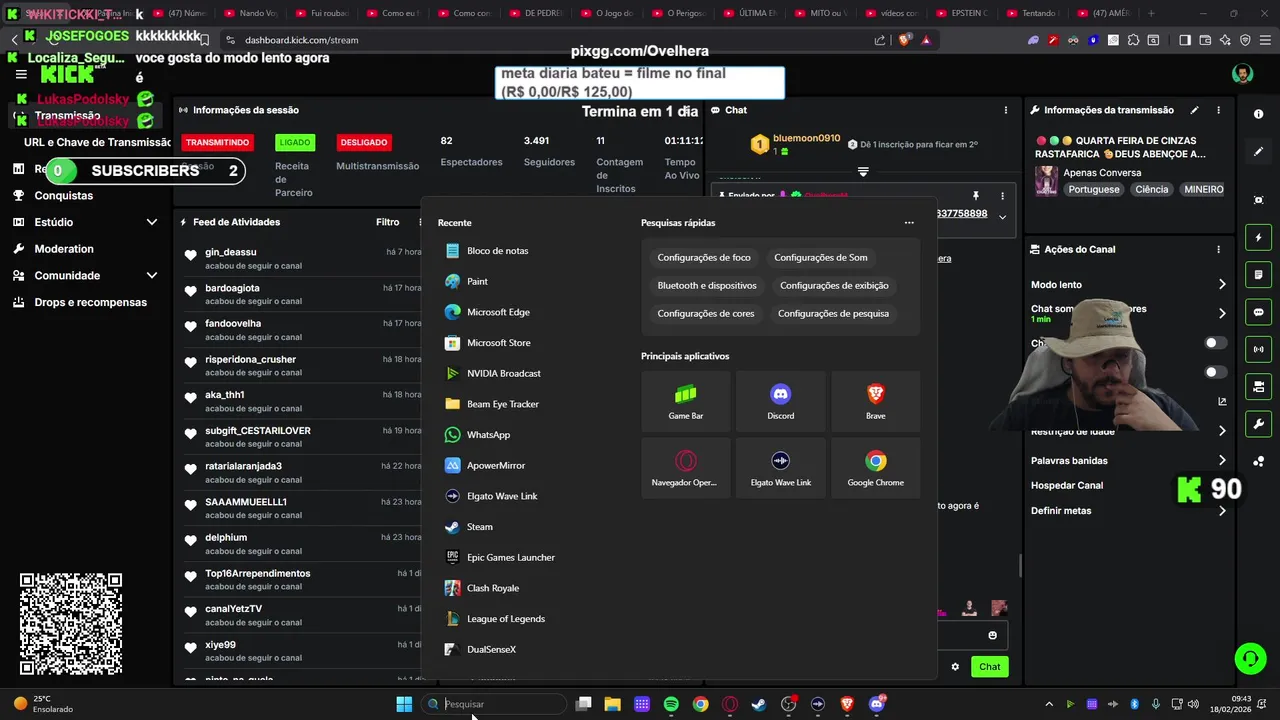Open Chat panel three-dot menu
Viewport: 1280px width, 720px height.
tap(1006, 110)
